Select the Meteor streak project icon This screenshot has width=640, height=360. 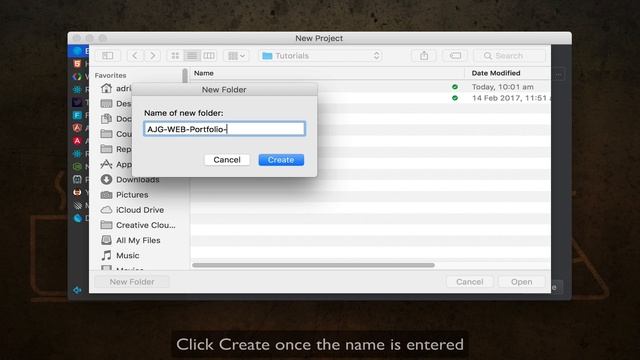pos(77,205)
